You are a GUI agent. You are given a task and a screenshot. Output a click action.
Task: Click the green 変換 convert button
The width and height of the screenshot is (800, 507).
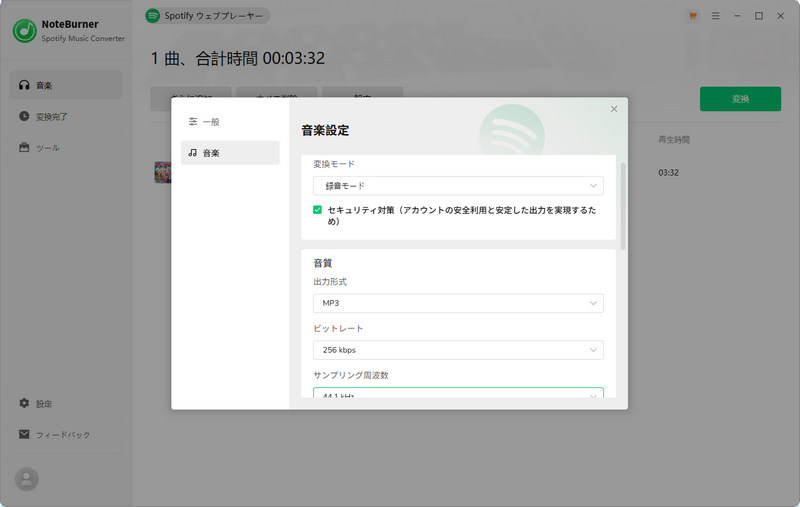740,99
